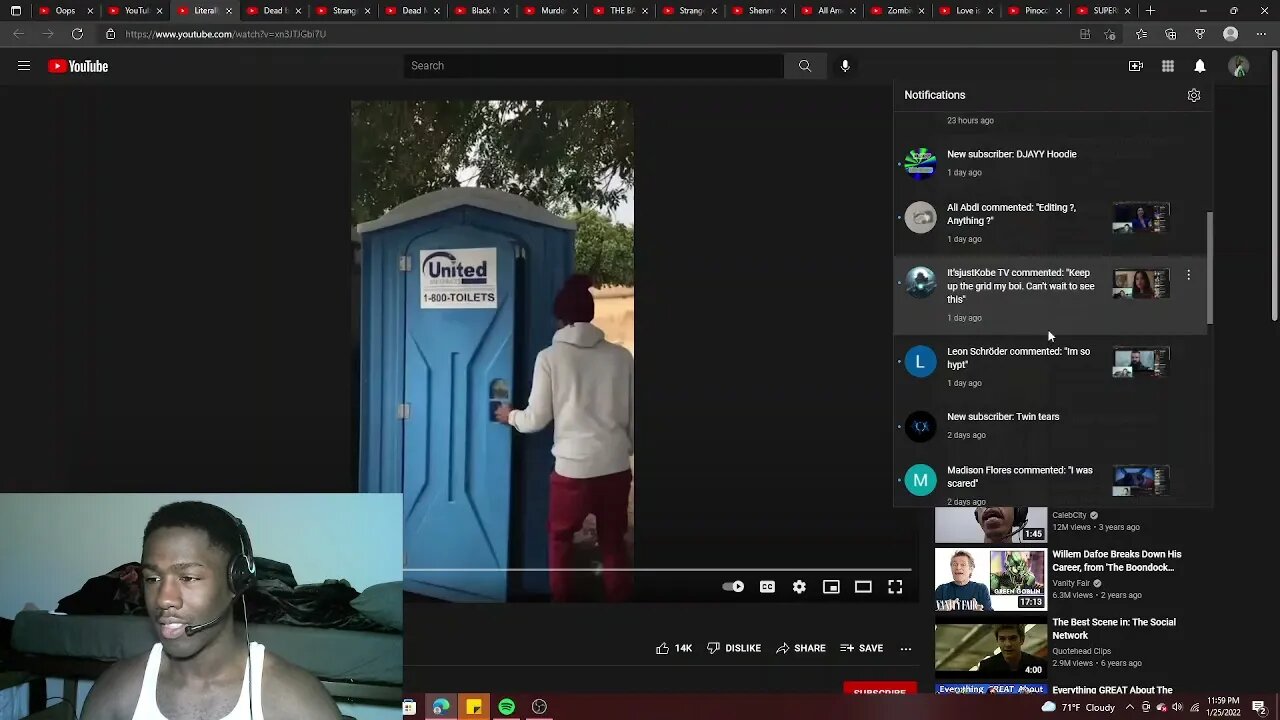1280x720 pixels.
Task: Open OBS Studio from the taskbar
Action: pos(540,707)
